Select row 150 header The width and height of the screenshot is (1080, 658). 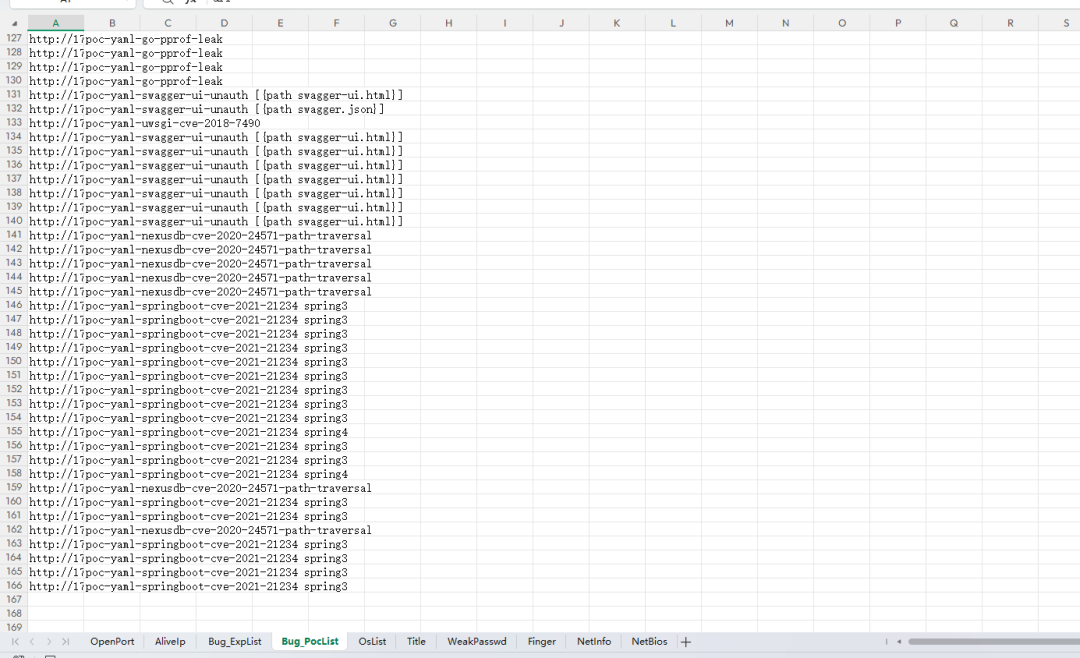coord(14,361)
